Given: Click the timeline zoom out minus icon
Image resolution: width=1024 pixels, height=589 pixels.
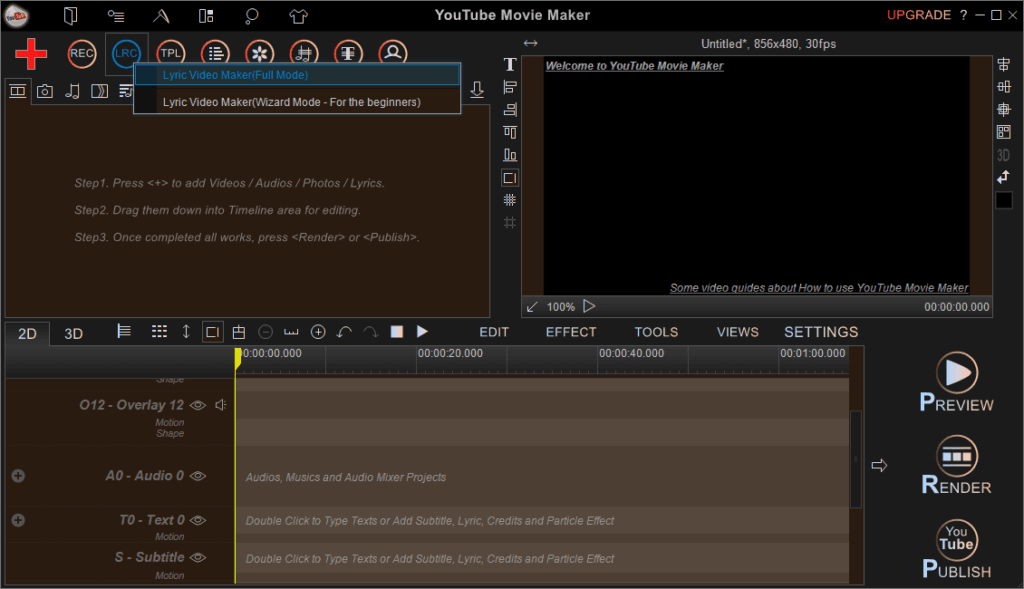Looking at the screenshot, I should point(265,332).
